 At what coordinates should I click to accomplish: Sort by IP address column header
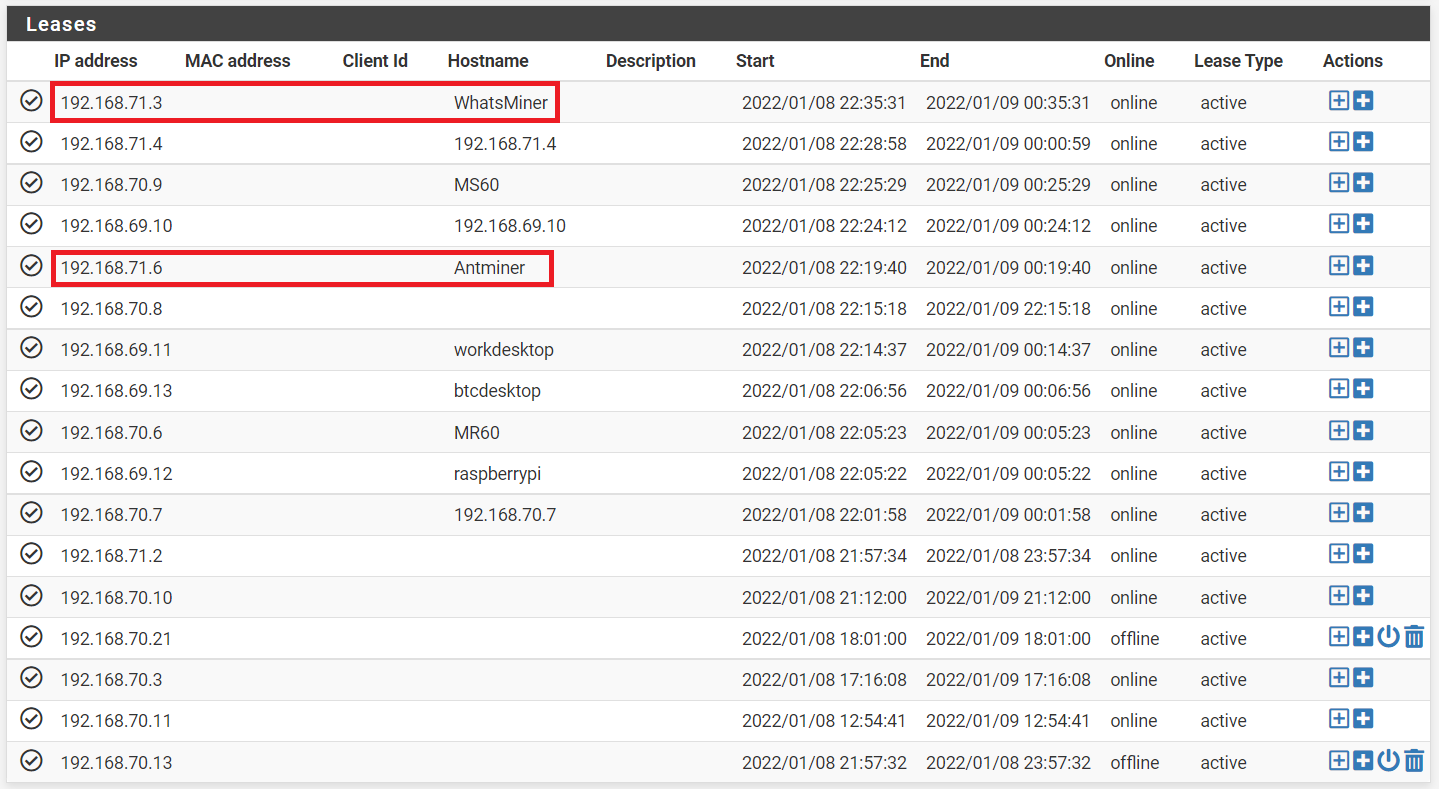(x=96, y=61)
